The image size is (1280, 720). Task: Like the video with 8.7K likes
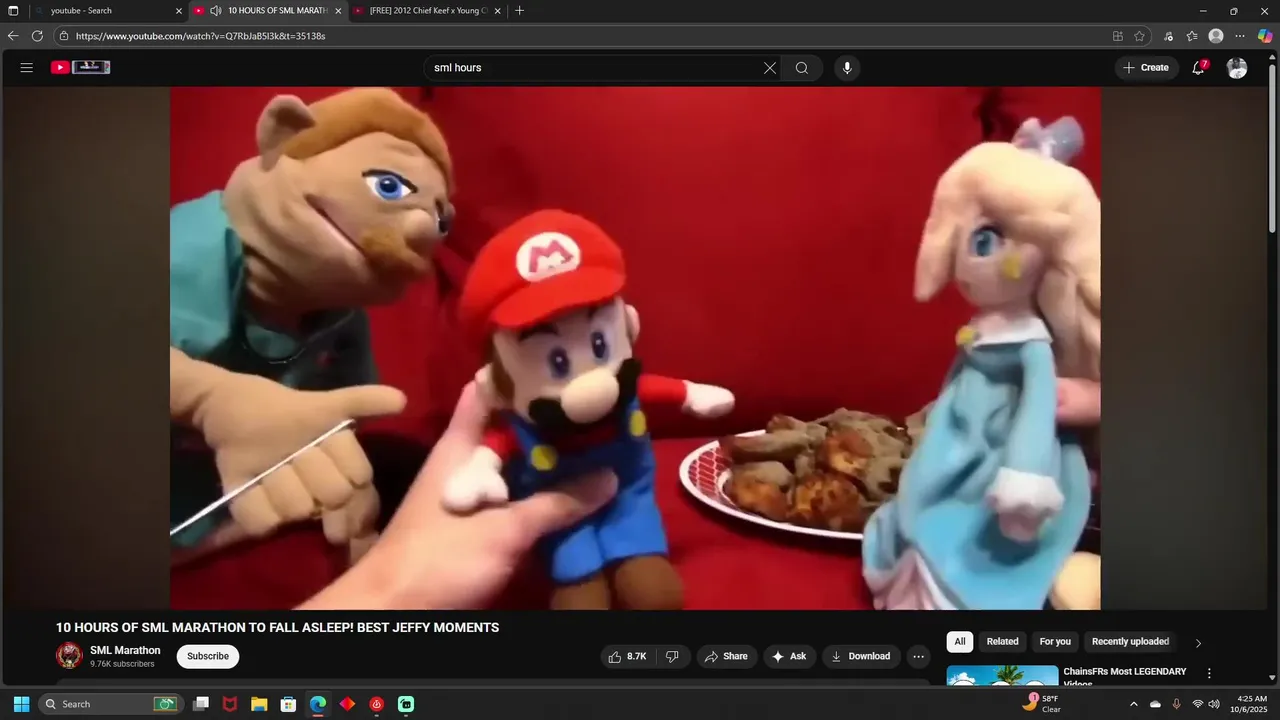[x=628, y=656]
